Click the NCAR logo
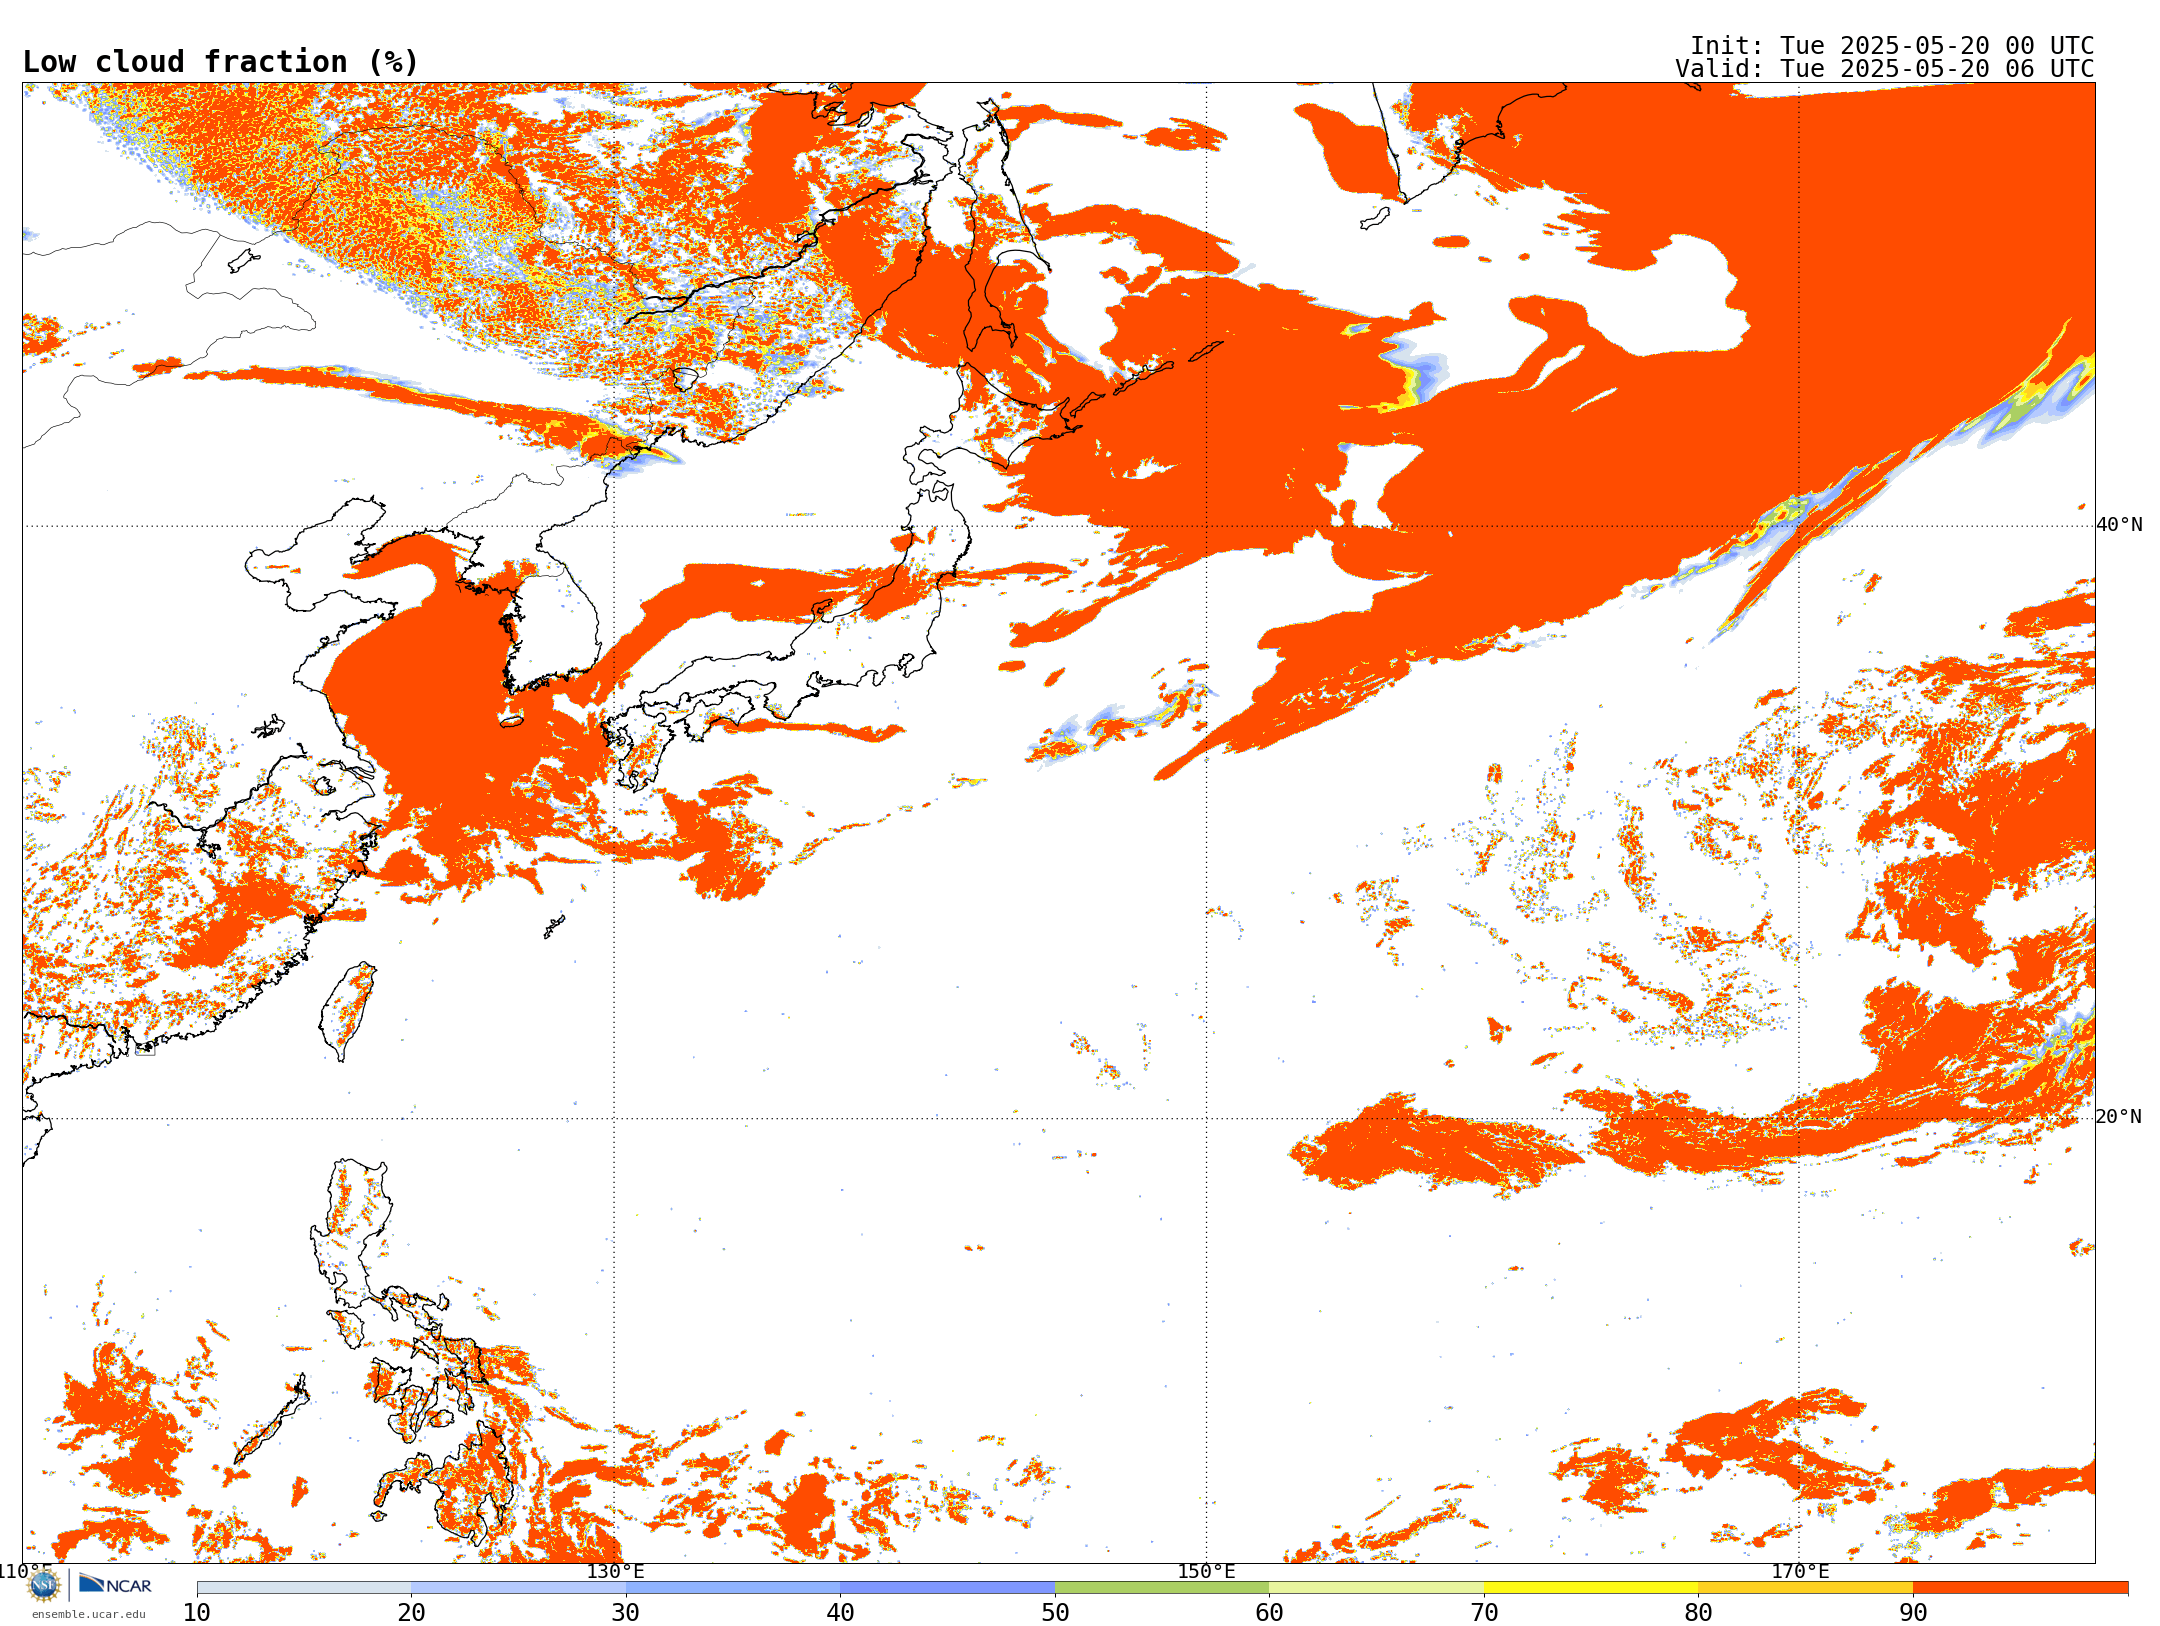Screen dimensions: 2160x1626 115,1584
